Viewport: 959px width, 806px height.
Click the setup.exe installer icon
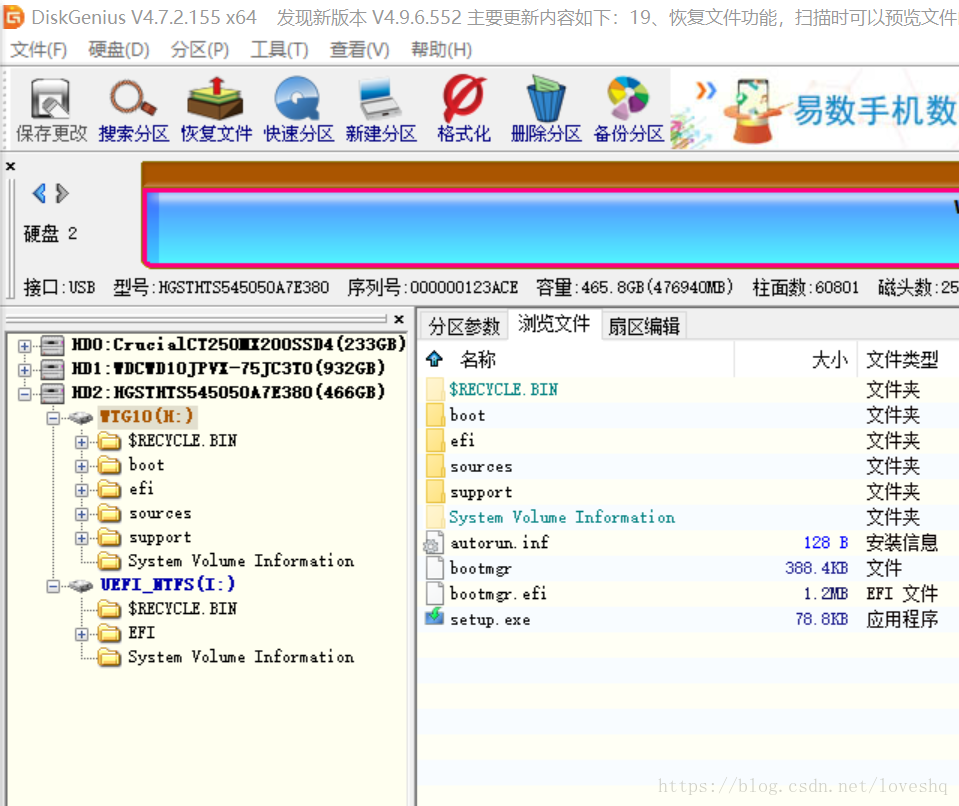434,616
